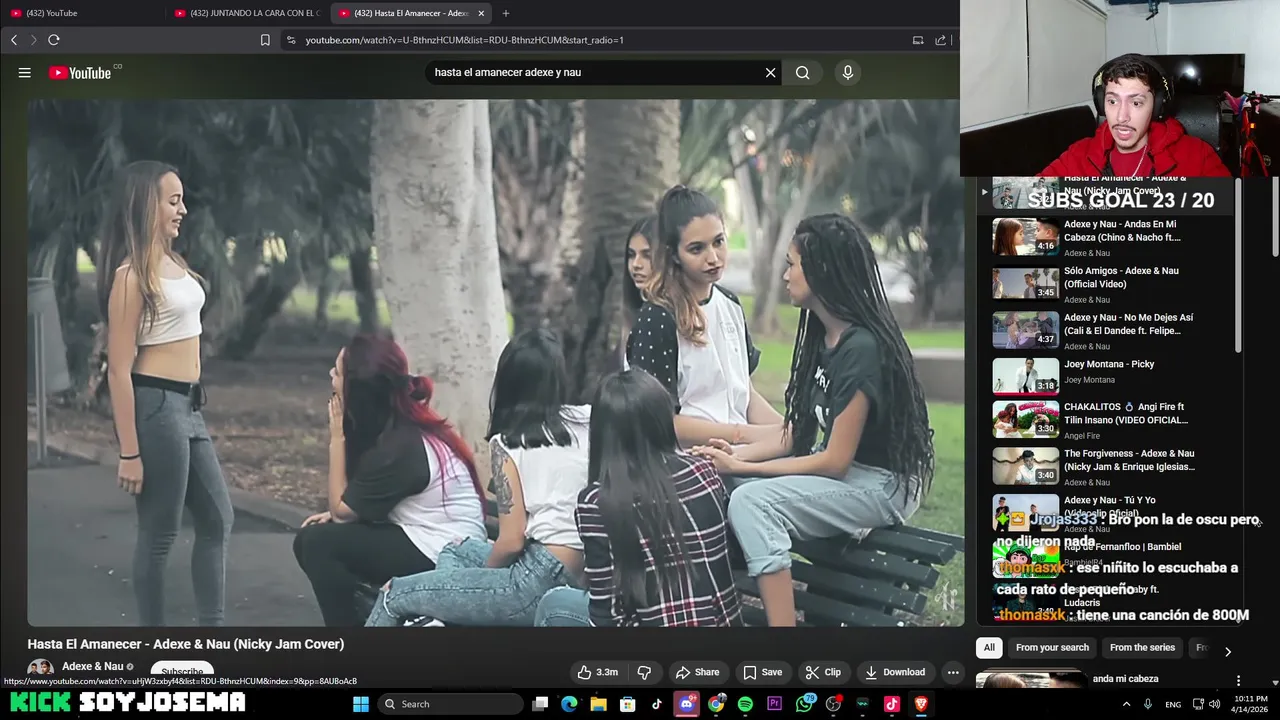1280x720 pixels.
Task: Go back in the browser
Action: pyautogui.click(x=14, y=40)
